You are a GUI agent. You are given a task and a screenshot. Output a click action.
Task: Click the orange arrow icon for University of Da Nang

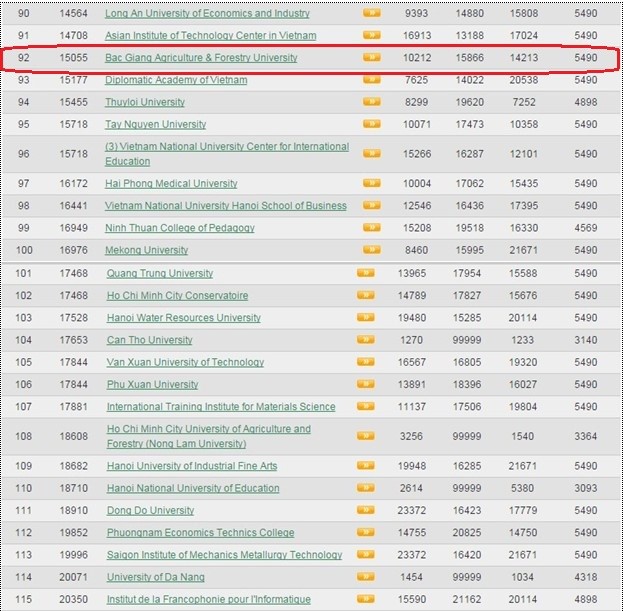(366, 576)
